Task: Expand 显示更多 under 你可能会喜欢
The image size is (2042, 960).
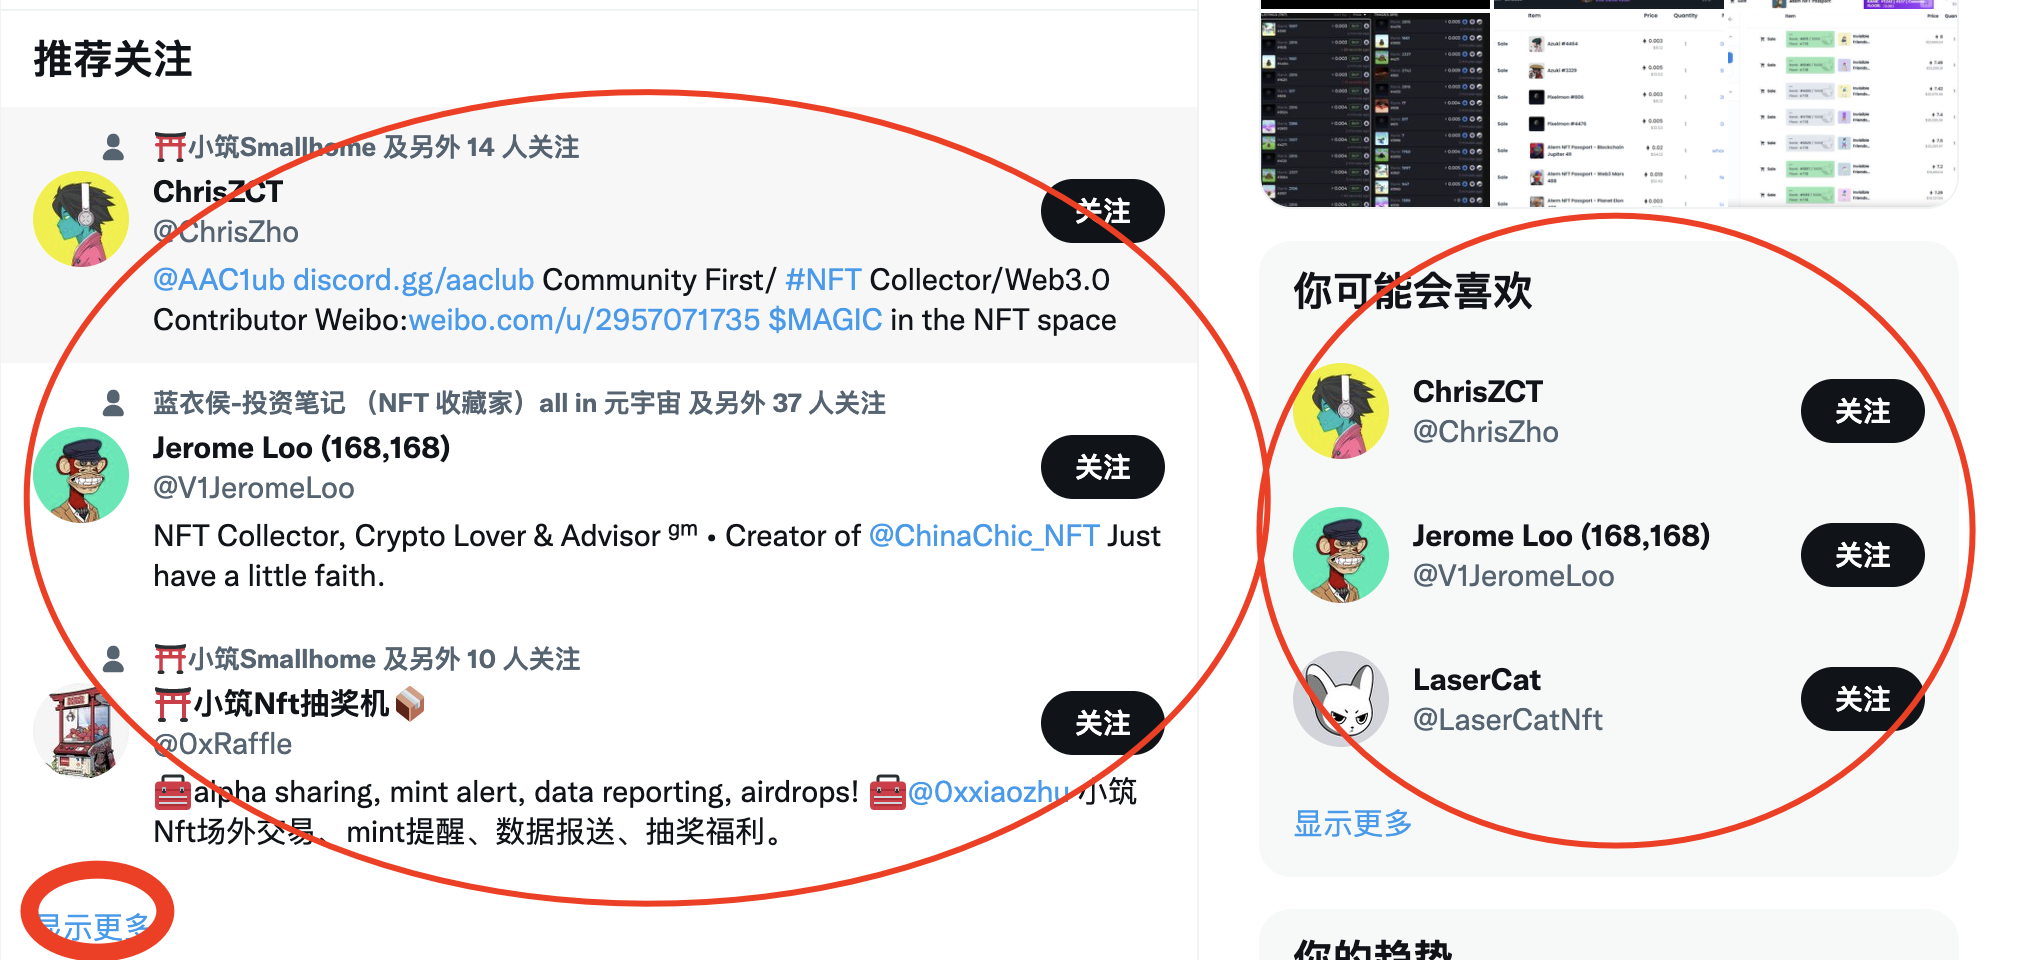Action: pos(1352,823)
